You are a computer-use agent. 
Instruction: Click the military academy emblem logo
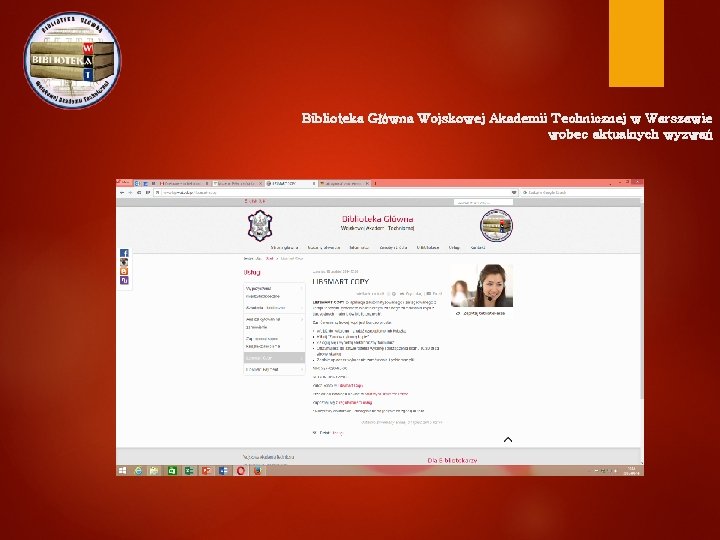click(x=260, y=225)
